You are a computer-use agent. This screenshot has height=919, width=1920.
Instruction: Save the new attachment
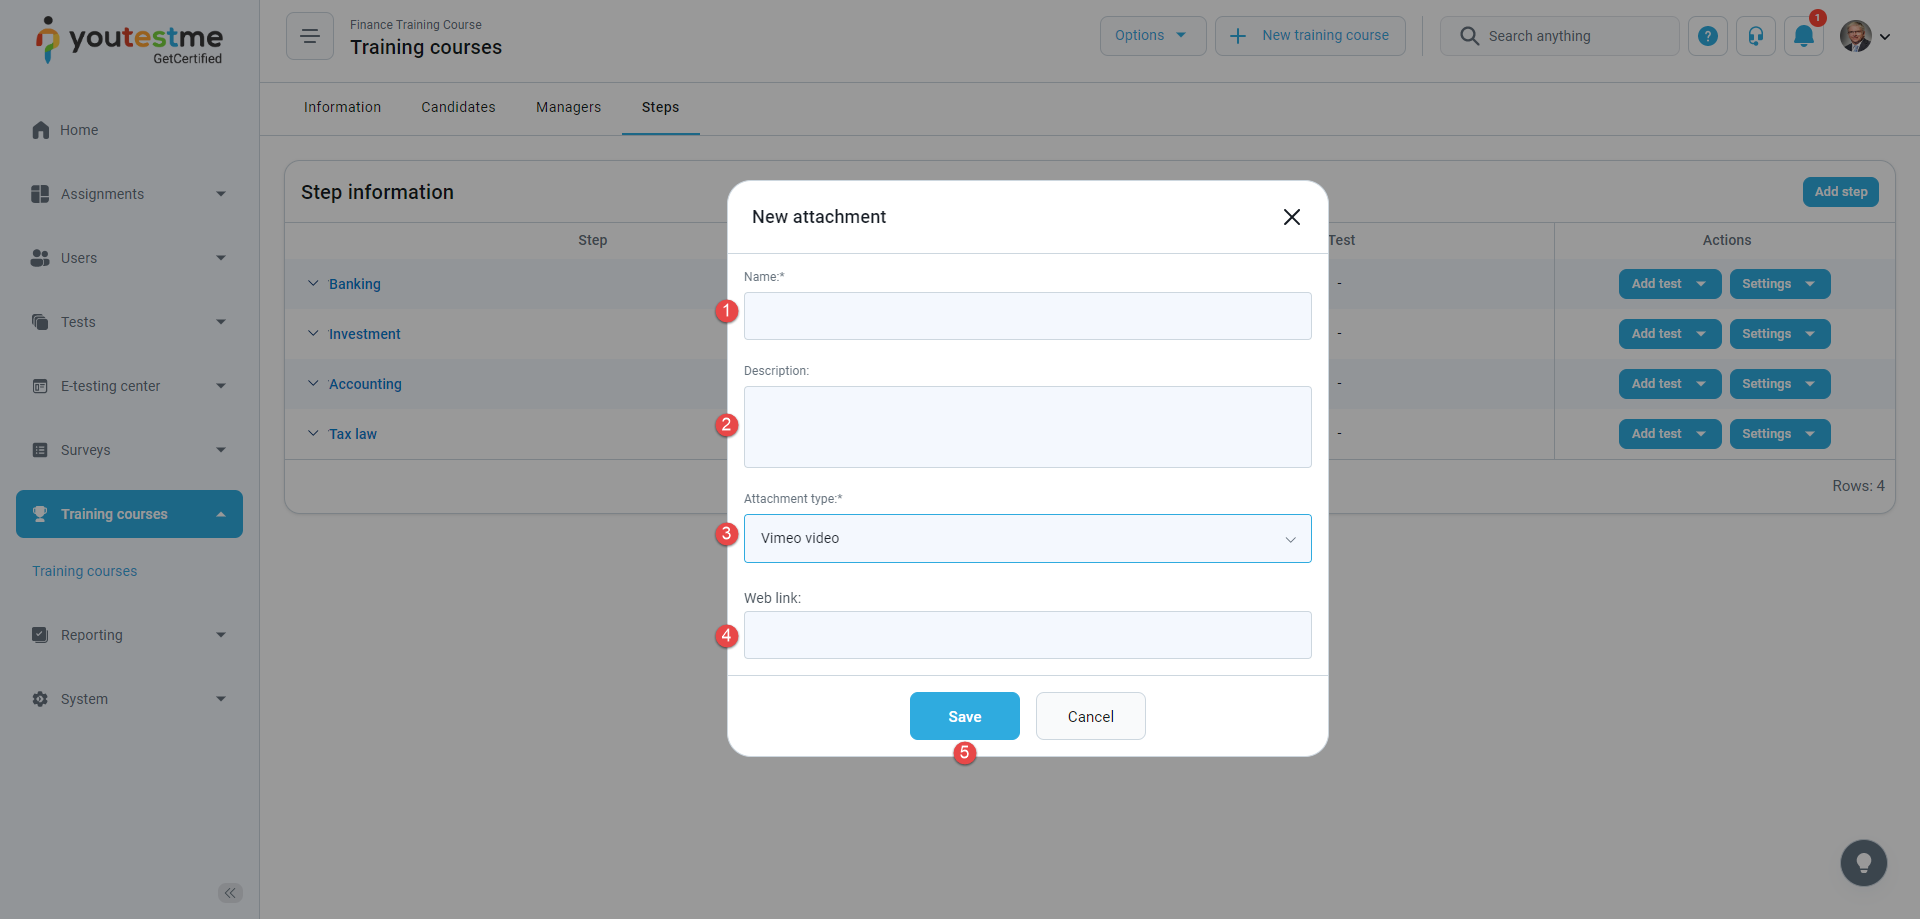[x=964, y=716]
